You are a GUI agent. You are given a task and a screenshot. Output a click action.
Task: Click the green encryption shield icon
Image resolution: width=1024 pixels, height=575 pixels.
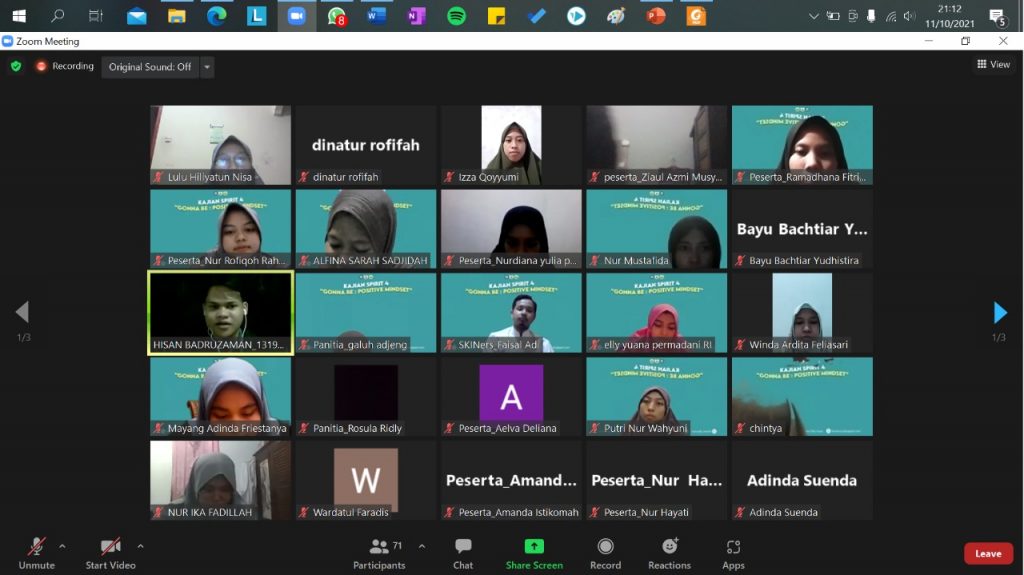pyautogui.click(x=16, y=66)
